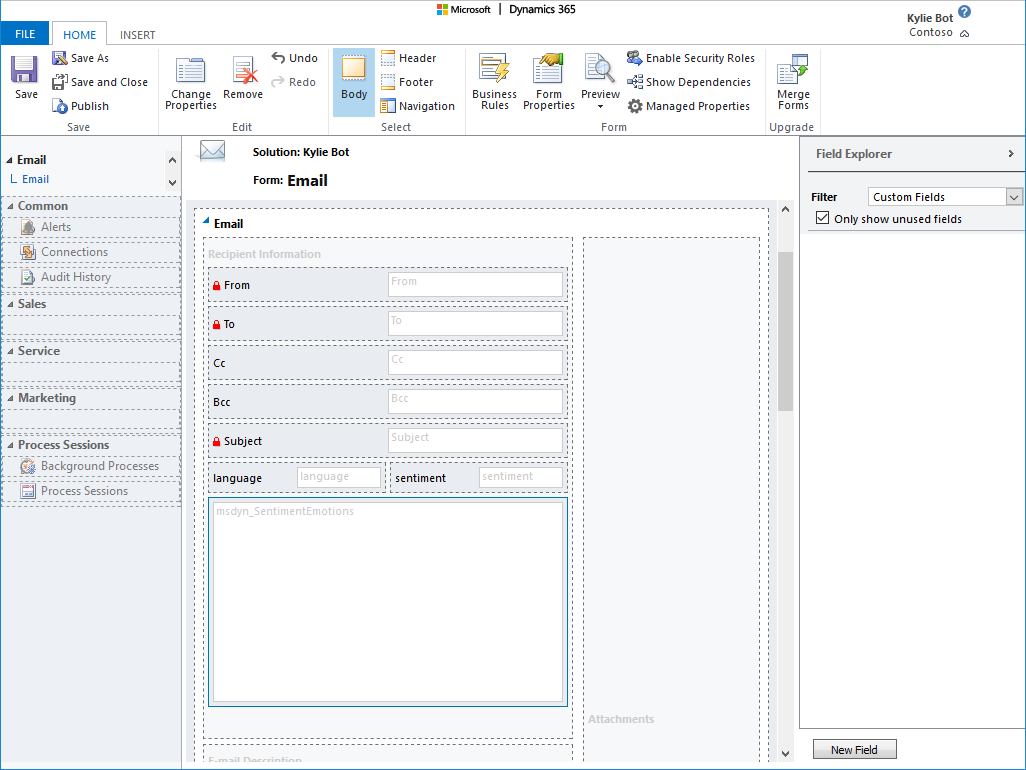Screen dimensions: 1026x770
Task: Collapse the Email tree root node
Action: point(10,160)
